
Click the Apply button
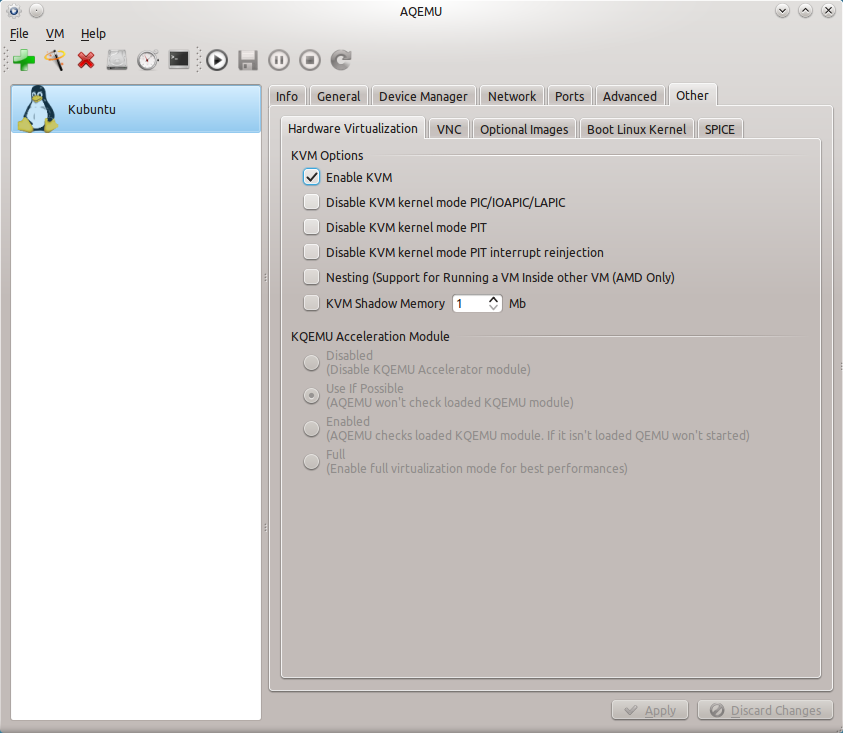tap(650, 710)
